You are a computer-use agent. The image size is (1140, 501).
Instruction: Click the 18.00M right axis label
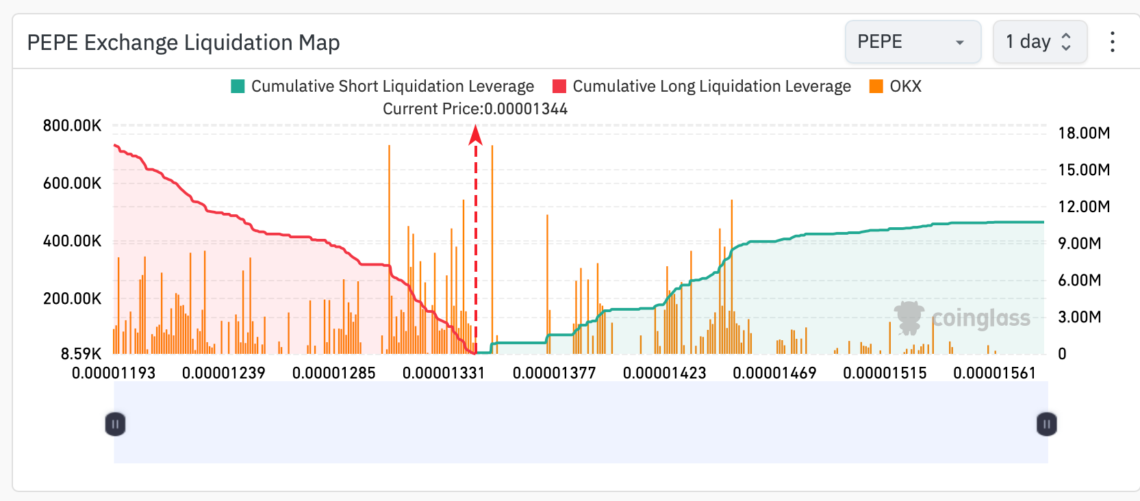(1083, 133)
